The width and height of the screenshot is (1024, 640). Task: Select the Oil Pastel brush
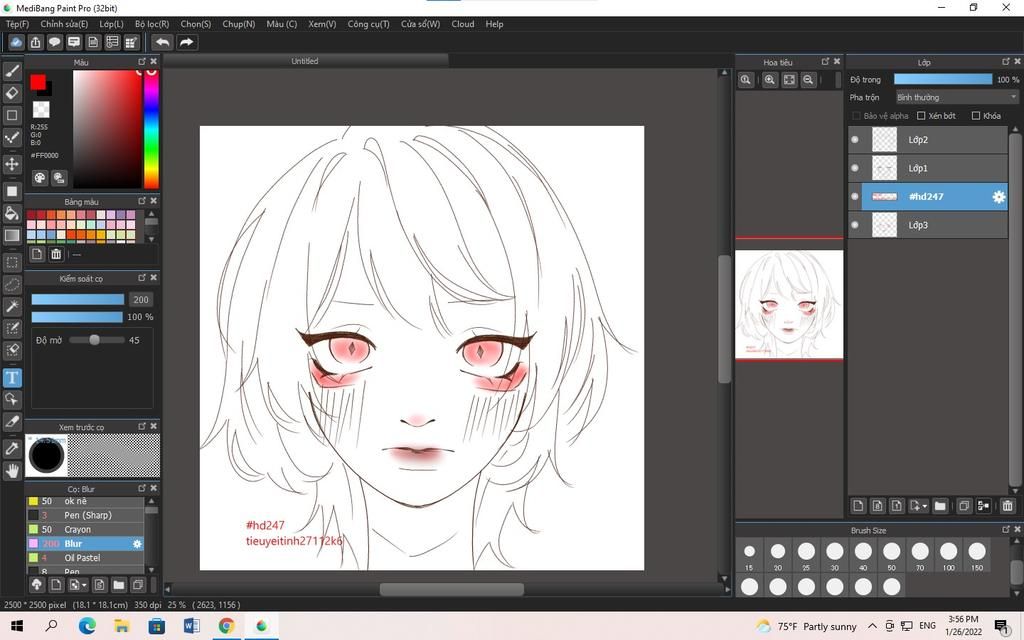[85, 558]
